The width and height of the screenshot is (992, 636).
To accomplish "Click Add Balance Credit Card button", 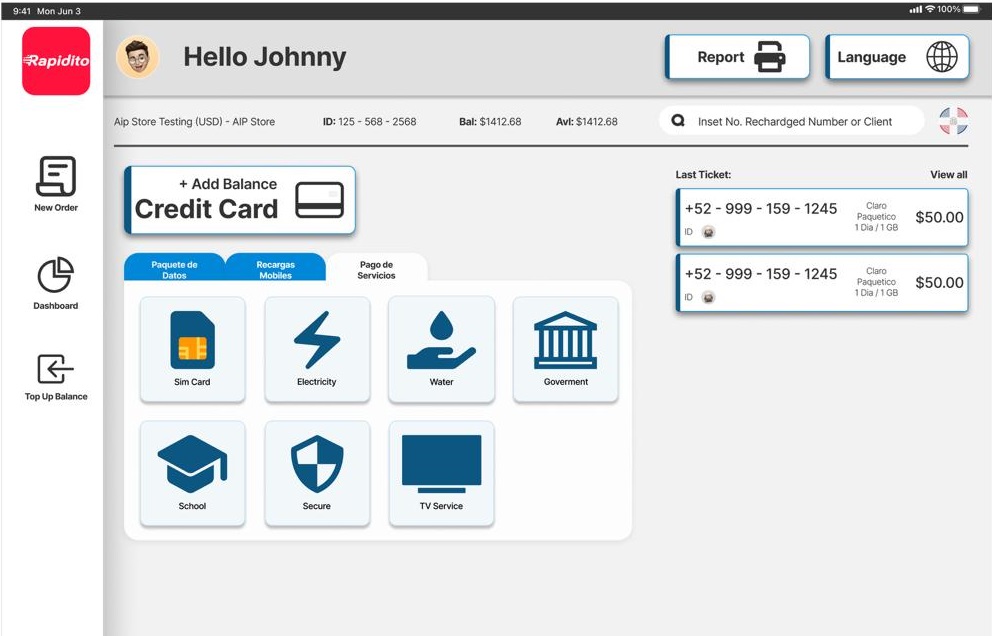I will click(x=240, y=199).
